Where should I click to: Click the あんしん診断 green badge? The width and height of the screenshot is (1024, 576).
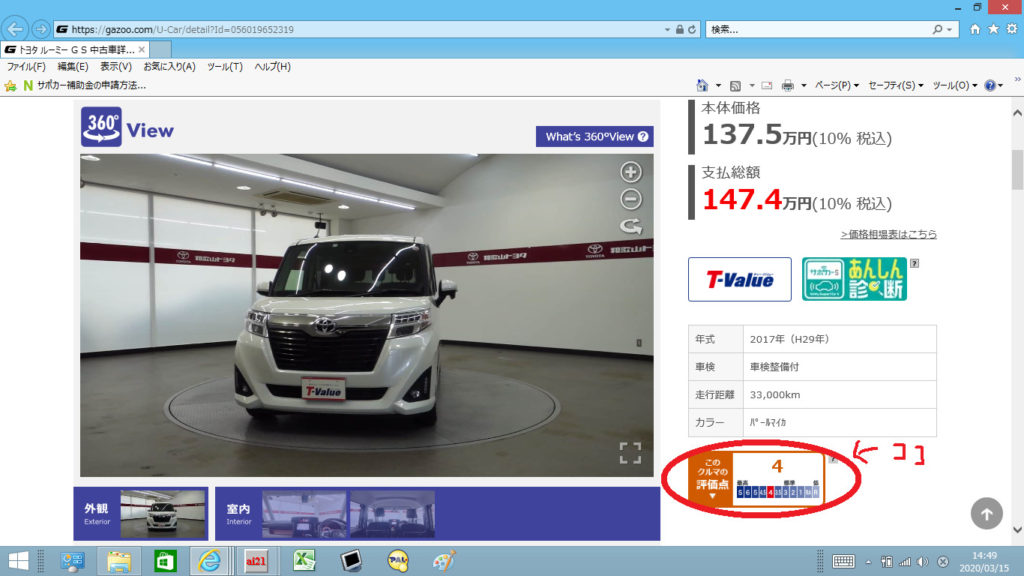(x=854, y=279)
